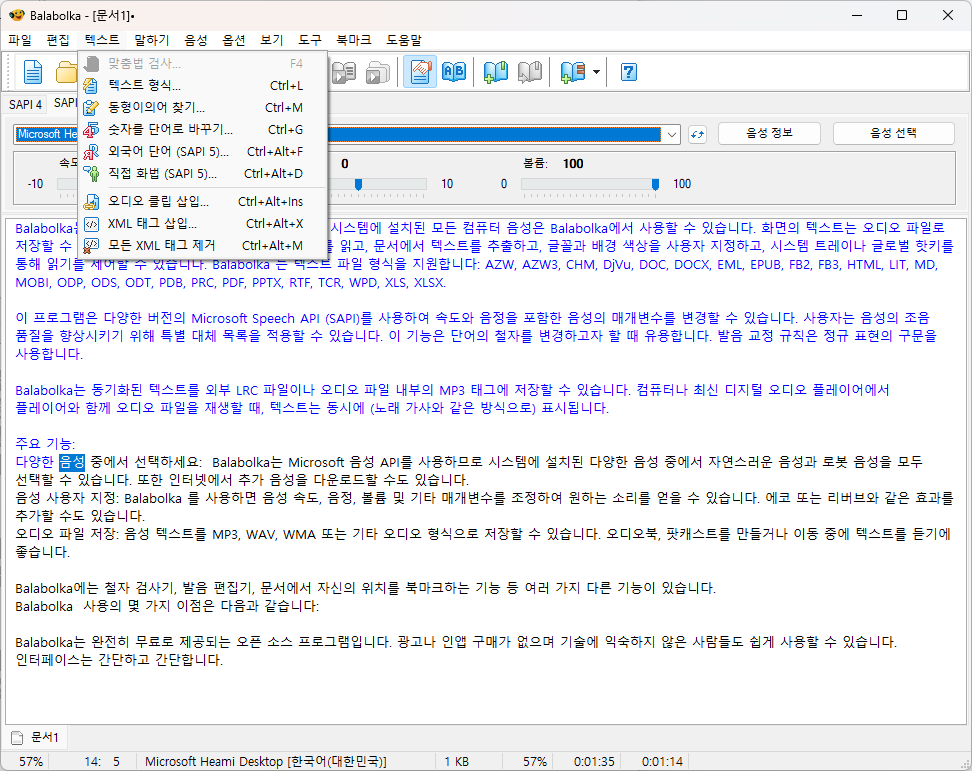Open the 파일 menu

20,40
